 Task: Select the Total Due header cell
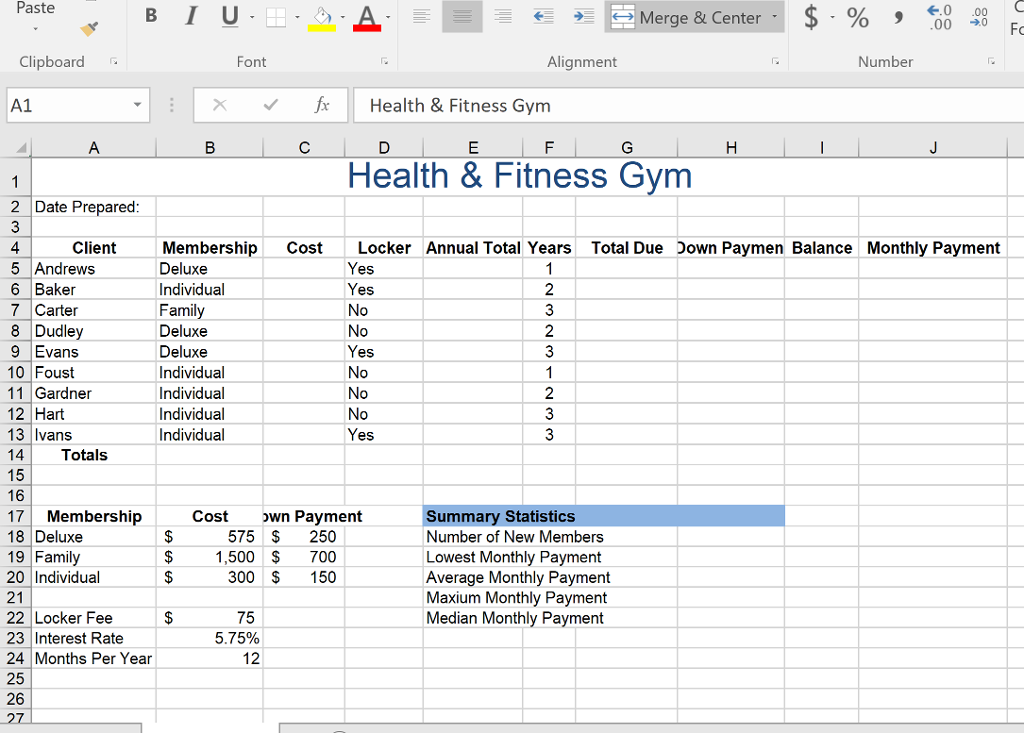[627, 248]
